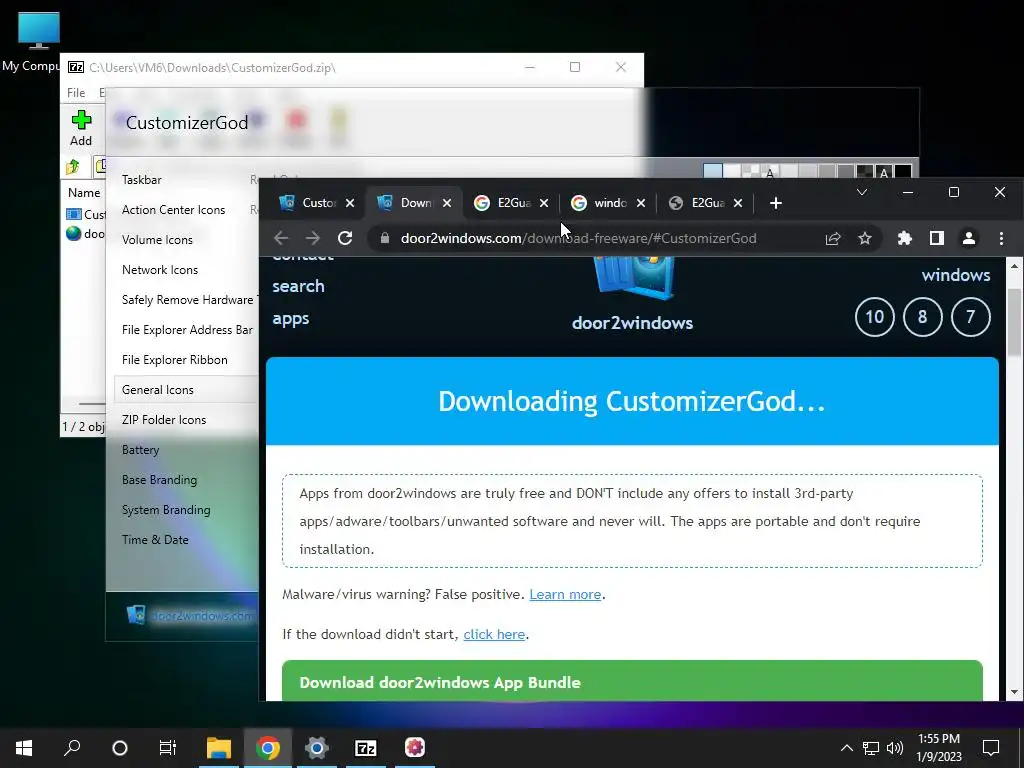Screen dimensions: 1024x768
Task: Click the page scrollbar up arrow
Action: 1014,266
